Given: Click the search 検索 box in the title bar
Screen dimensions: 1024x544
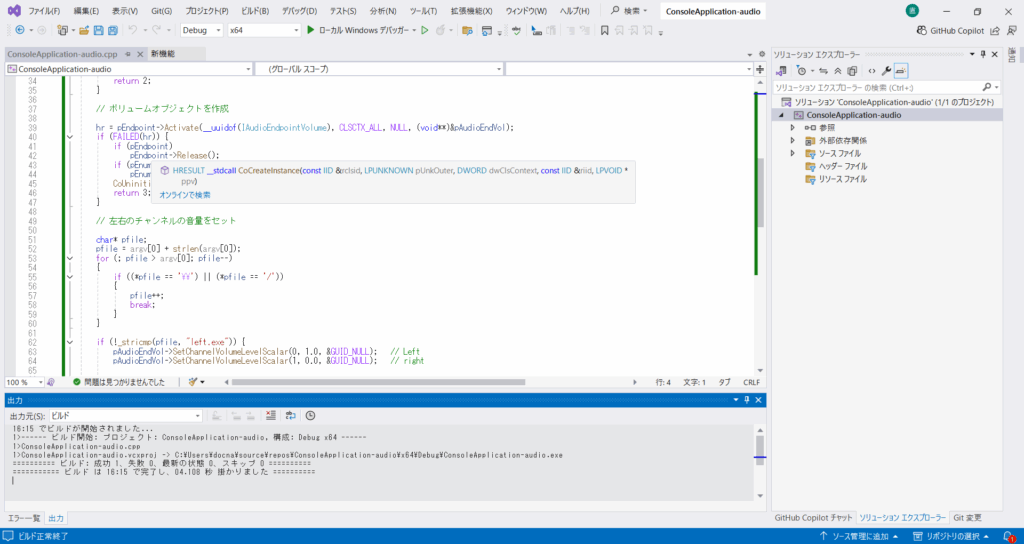Looking at the screenshot, I should [630, 11].
